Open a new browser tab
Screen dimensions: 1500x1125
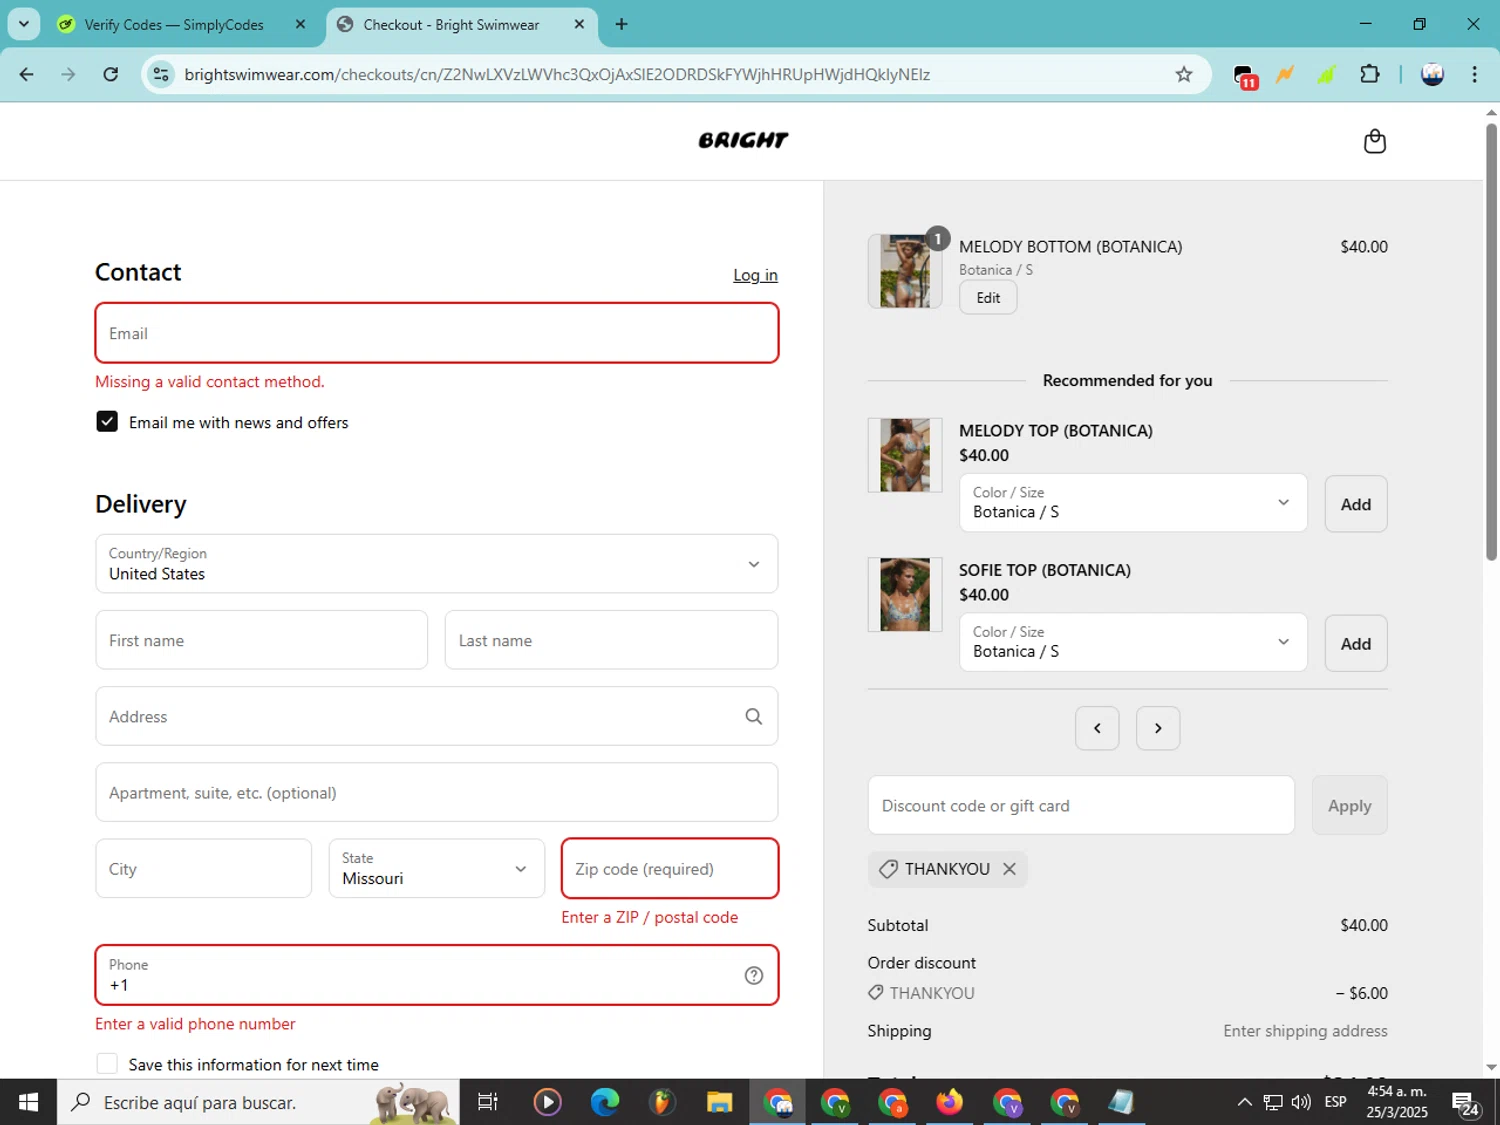pyautogui.click(x=621, y=24)
